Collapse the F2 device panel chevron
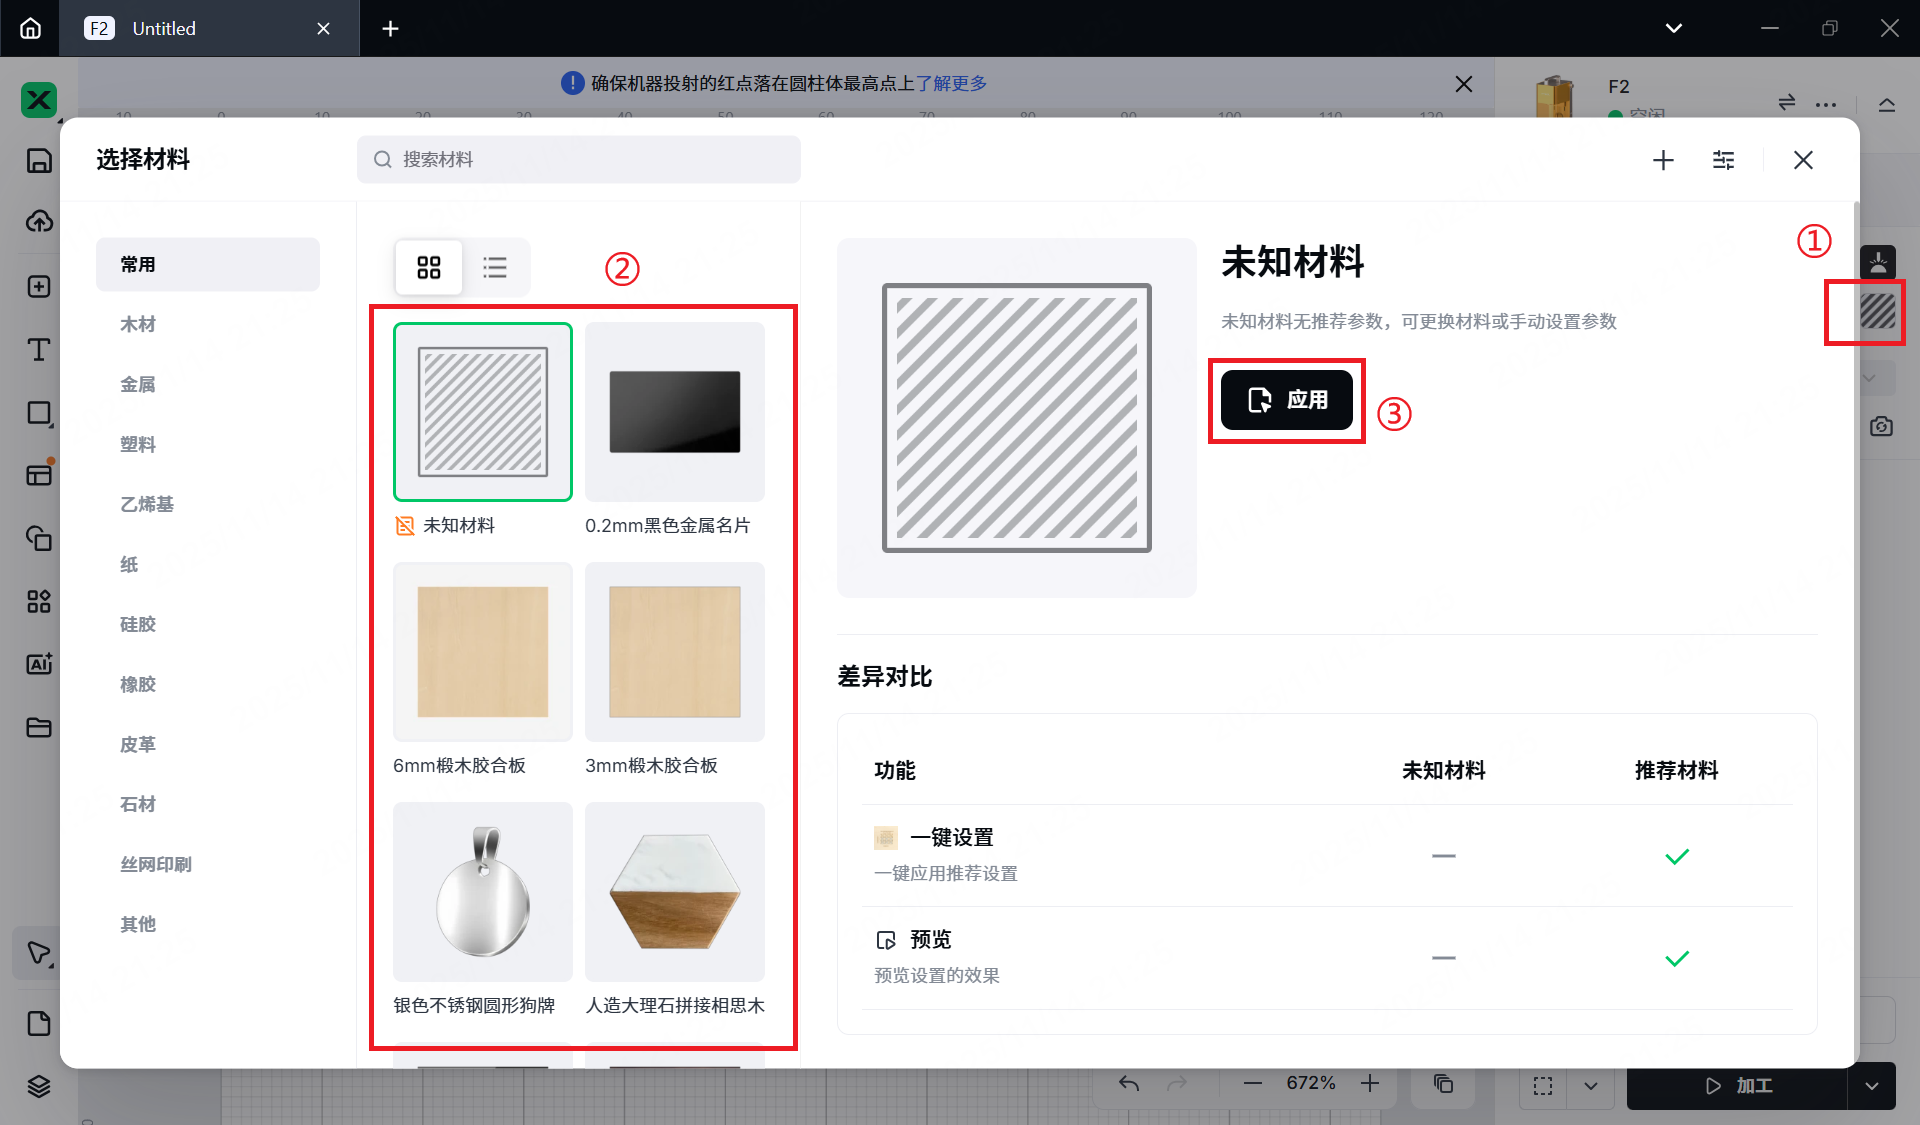This screenshot has height=1125, width=1920. click(1887, 104)
